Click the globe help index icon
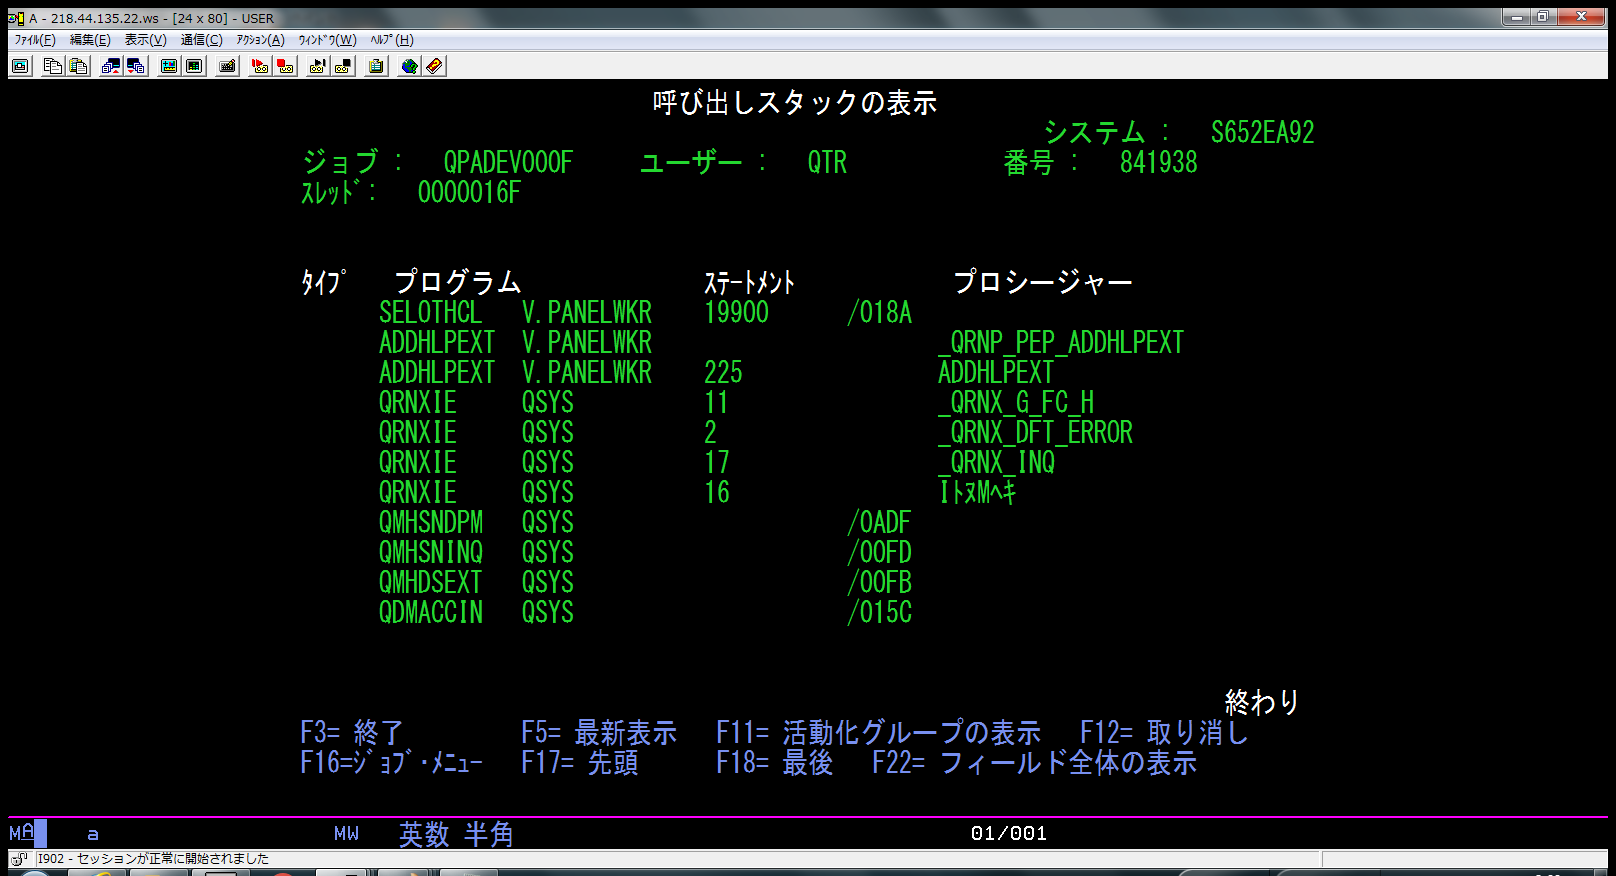The height and width of the screenshot is (876, 1616). tap(409, 66)
